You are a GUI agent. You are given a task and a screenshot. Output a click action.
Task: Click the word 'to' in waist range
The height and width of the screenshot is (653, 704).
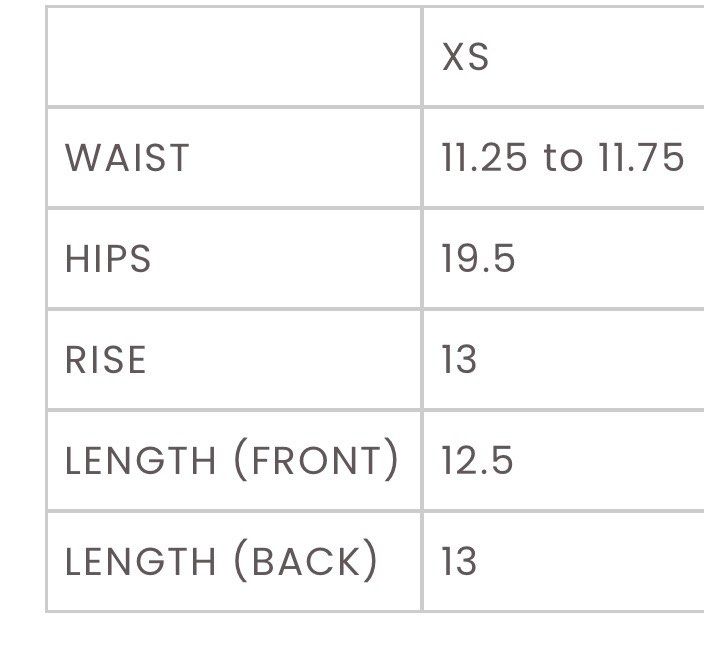563,158
